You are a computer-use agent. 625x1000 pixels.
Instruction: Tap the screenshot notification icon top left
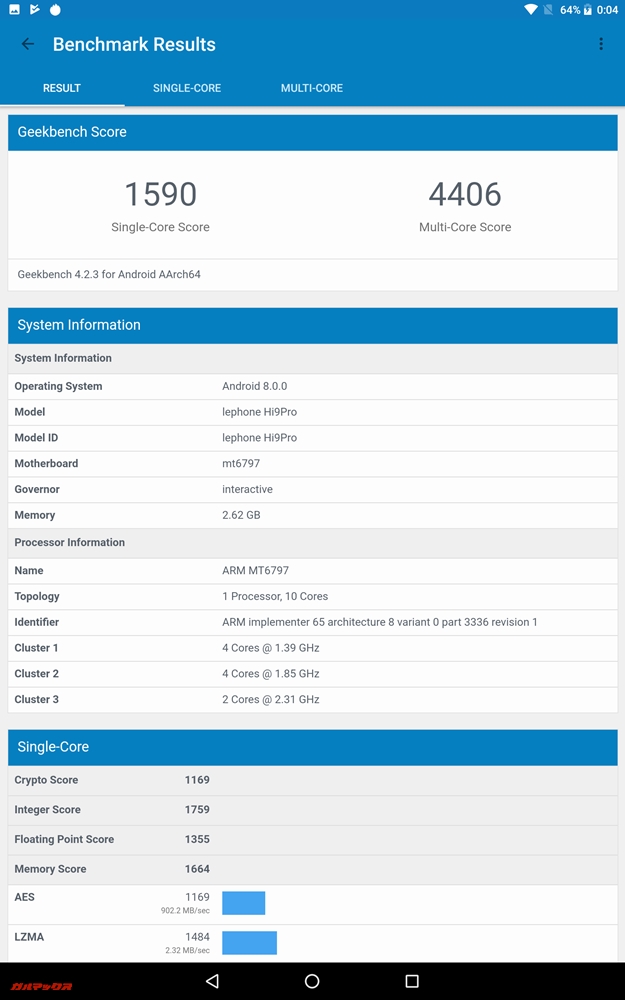point(14,9)
